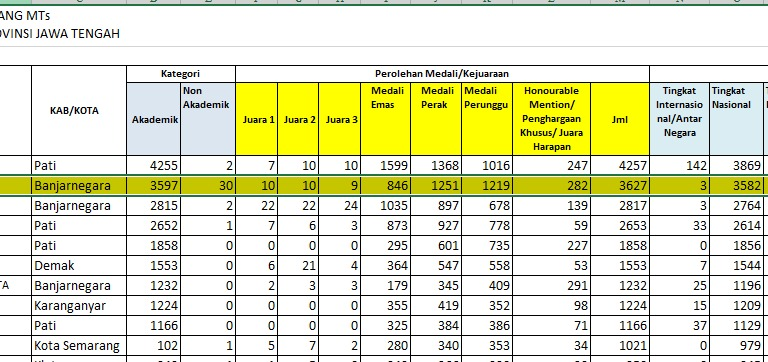Click the Jml value 4257
This screenshot has height=362, width=768.
coord(620,166)
